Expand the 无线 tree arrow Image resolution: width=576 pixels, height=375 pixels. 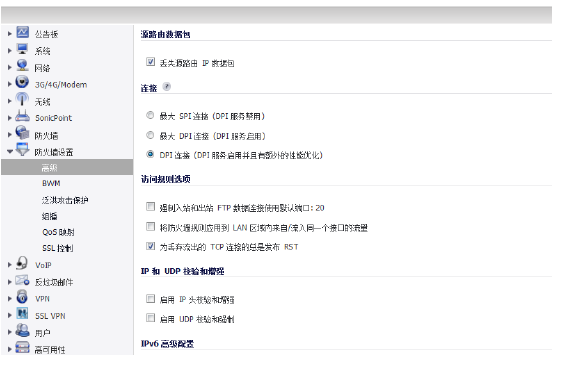click(x=10, y=101)
